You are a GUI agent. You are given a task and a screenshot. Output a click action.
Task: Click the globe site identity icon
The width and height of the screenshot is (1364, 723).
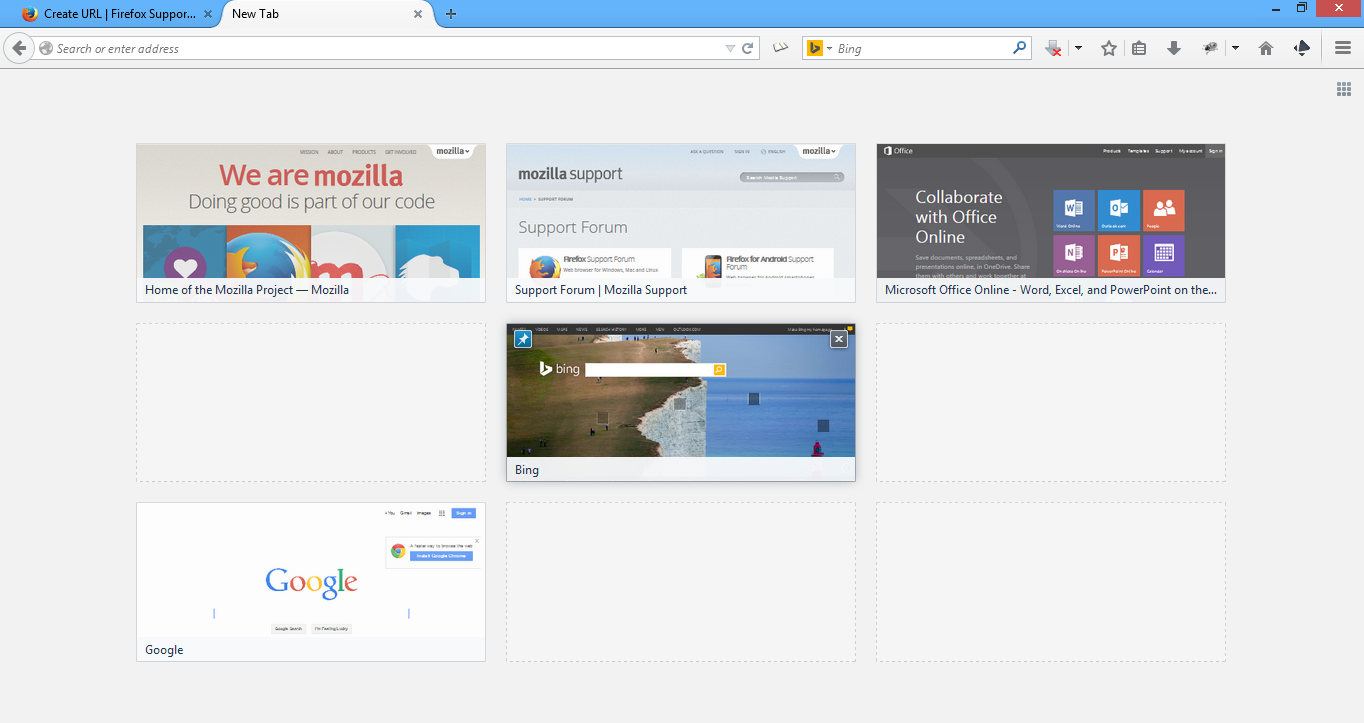click(x=46, y=48)
